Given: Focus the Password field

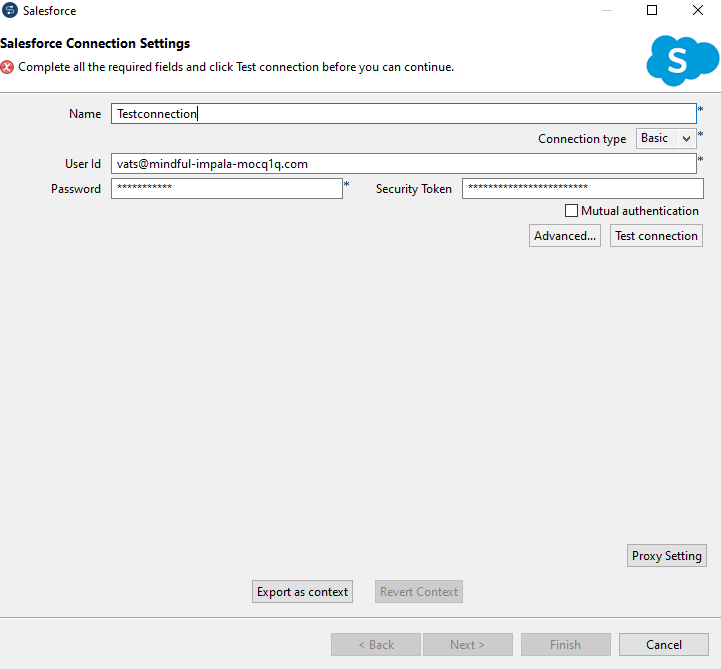Looking at the screenshot, I should [x=227, y=189].
